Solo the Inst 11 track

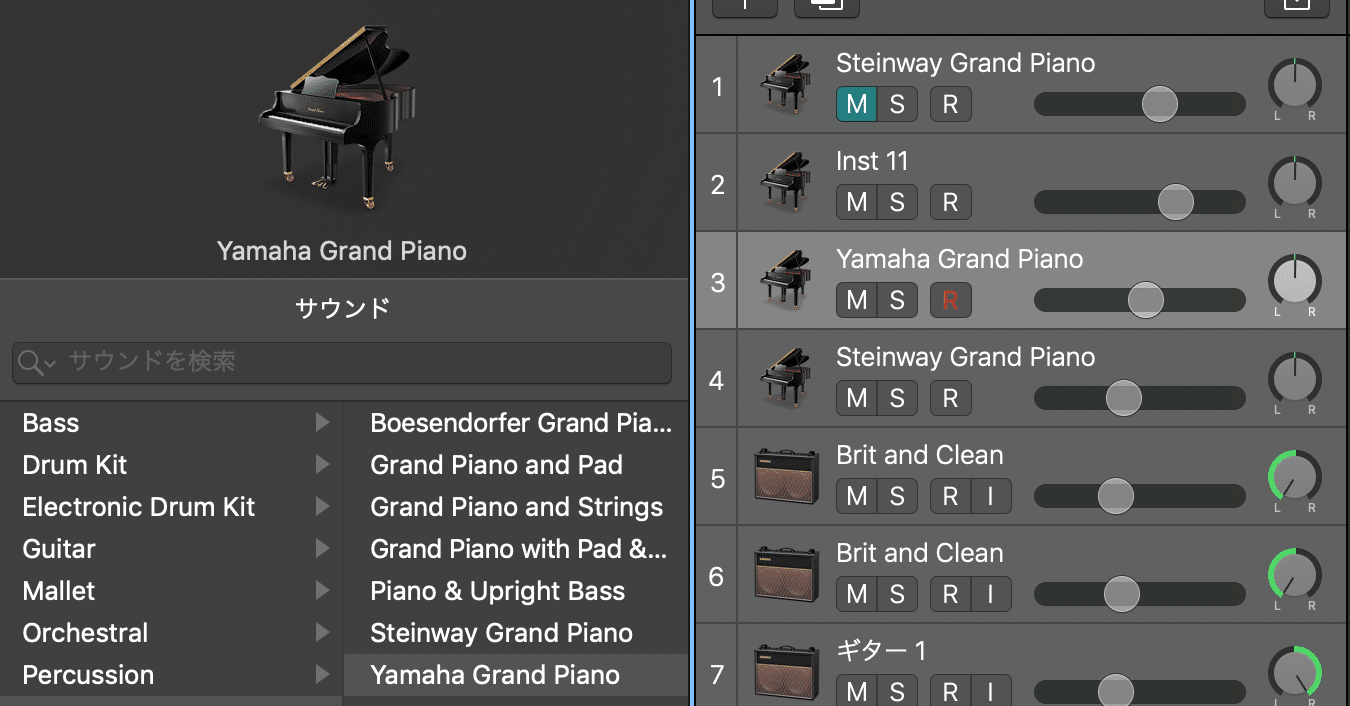(897, 202)
